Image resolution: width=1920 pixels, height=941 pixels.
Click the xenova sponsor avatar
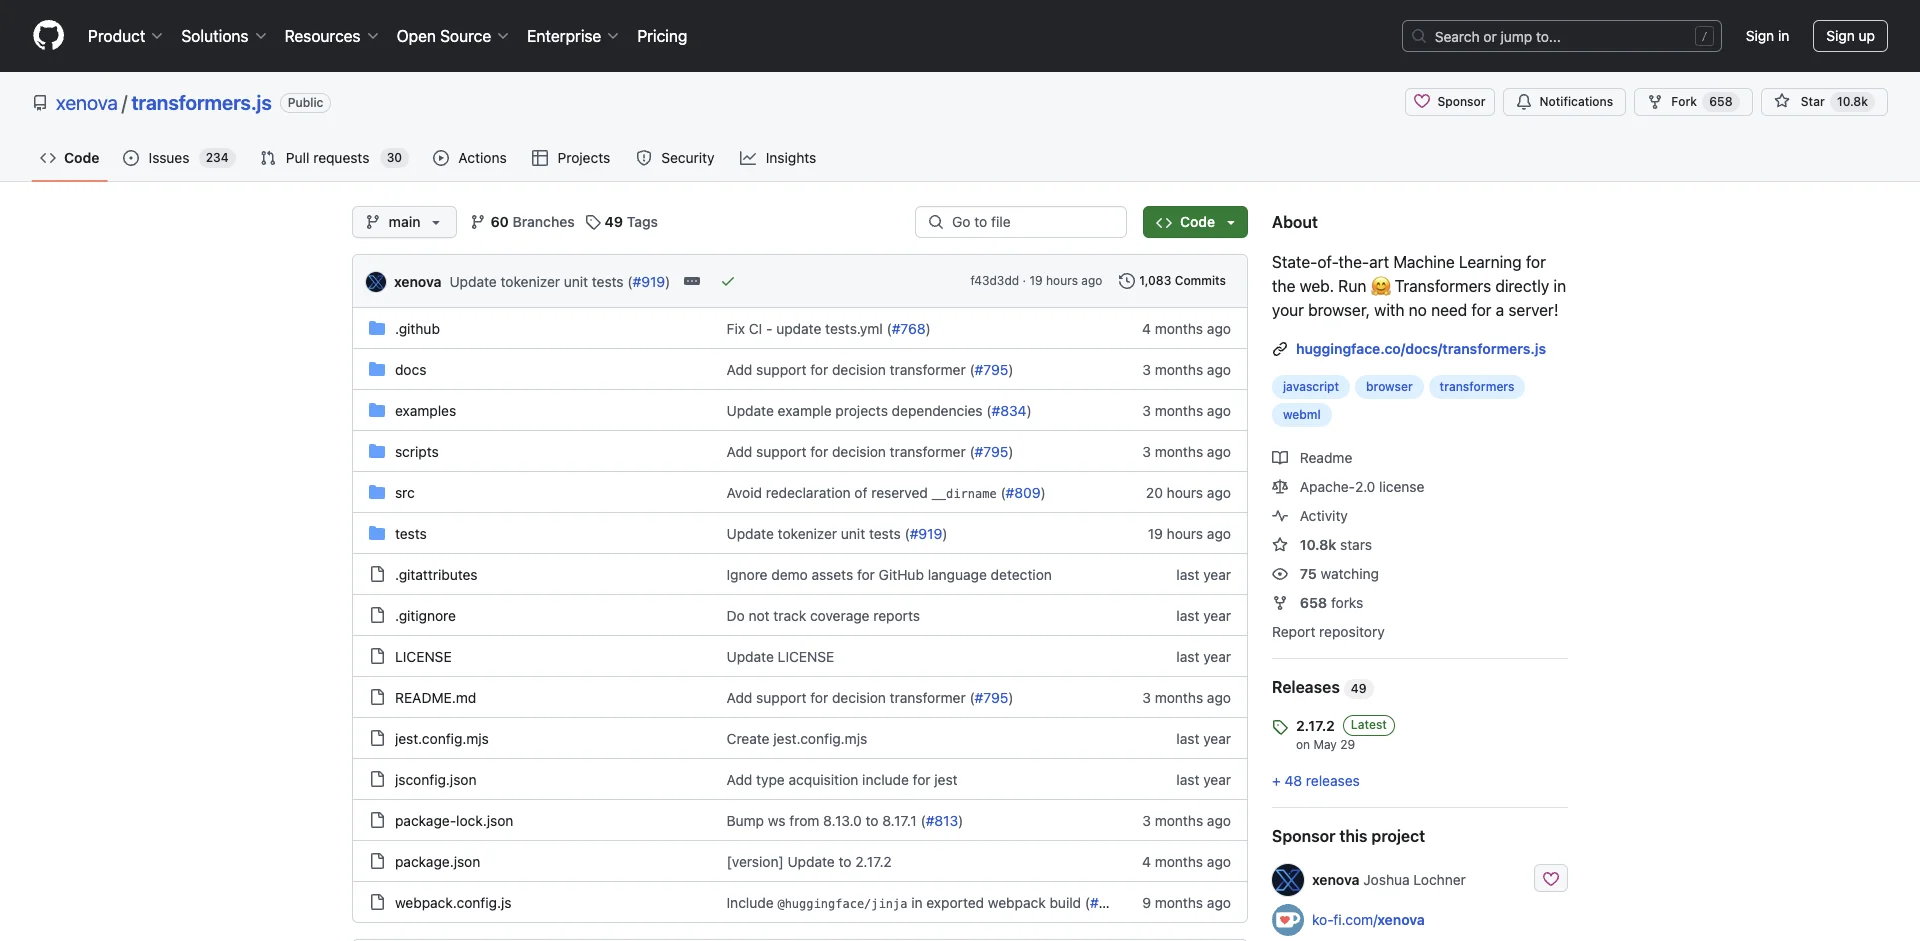(1288, 880)
